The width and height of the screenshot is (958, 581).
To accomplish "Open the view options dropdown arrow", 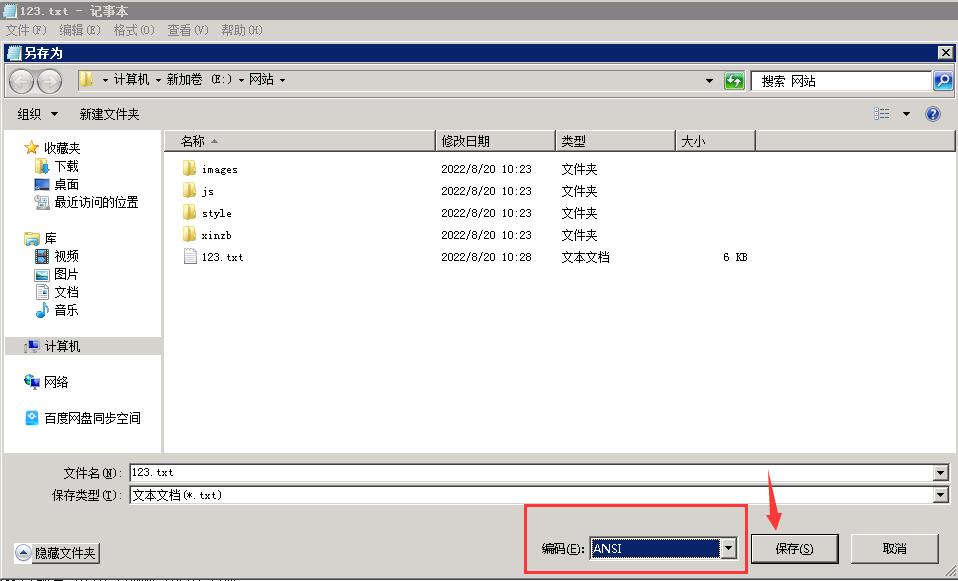I will click(906, 114).
